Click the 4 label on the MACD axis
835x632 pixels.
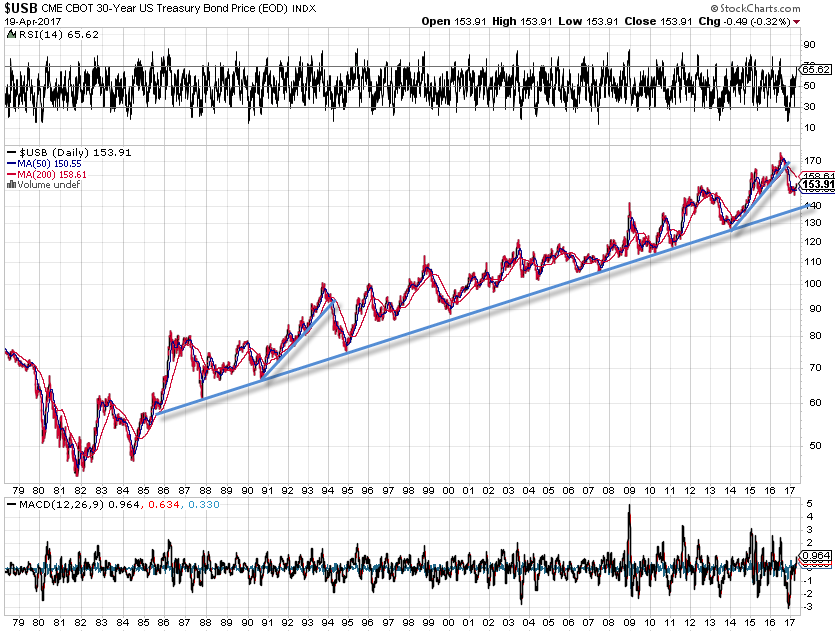pos(809,516)
